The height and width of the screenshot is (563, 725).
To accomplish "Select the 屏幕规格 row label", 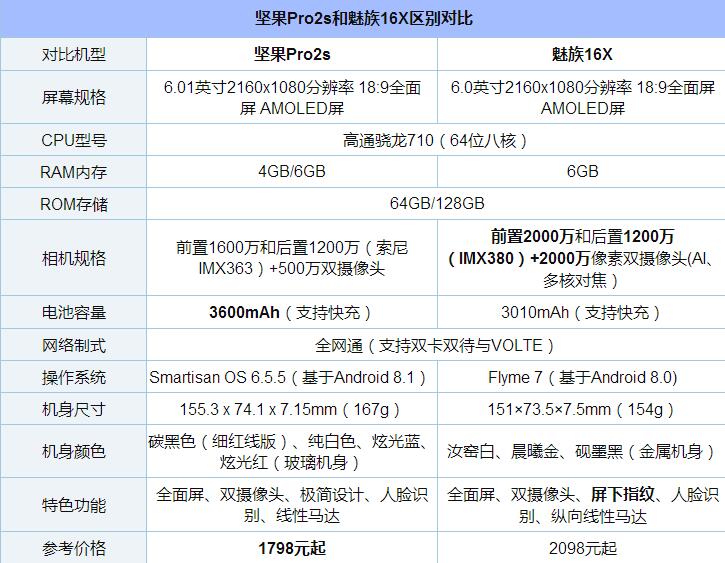I will [x=74, y=97].
